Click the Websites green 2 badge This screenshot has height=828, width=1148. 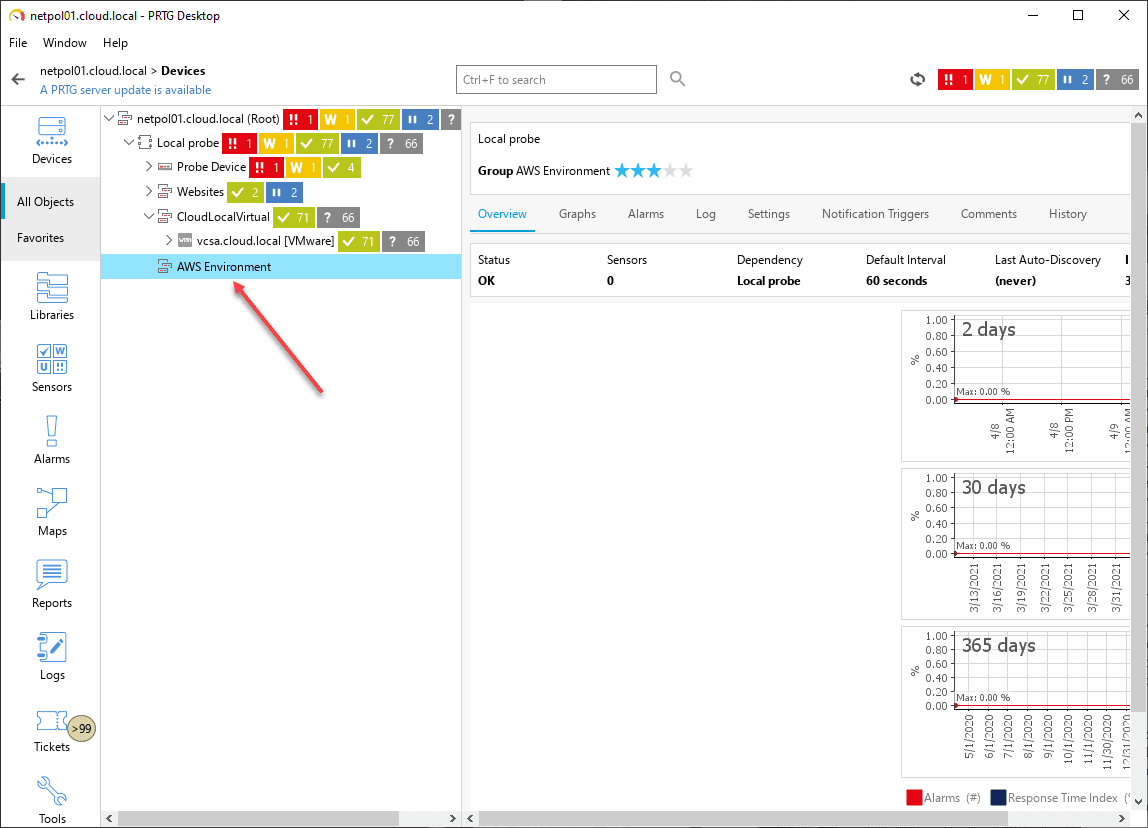tap(245, 193)
